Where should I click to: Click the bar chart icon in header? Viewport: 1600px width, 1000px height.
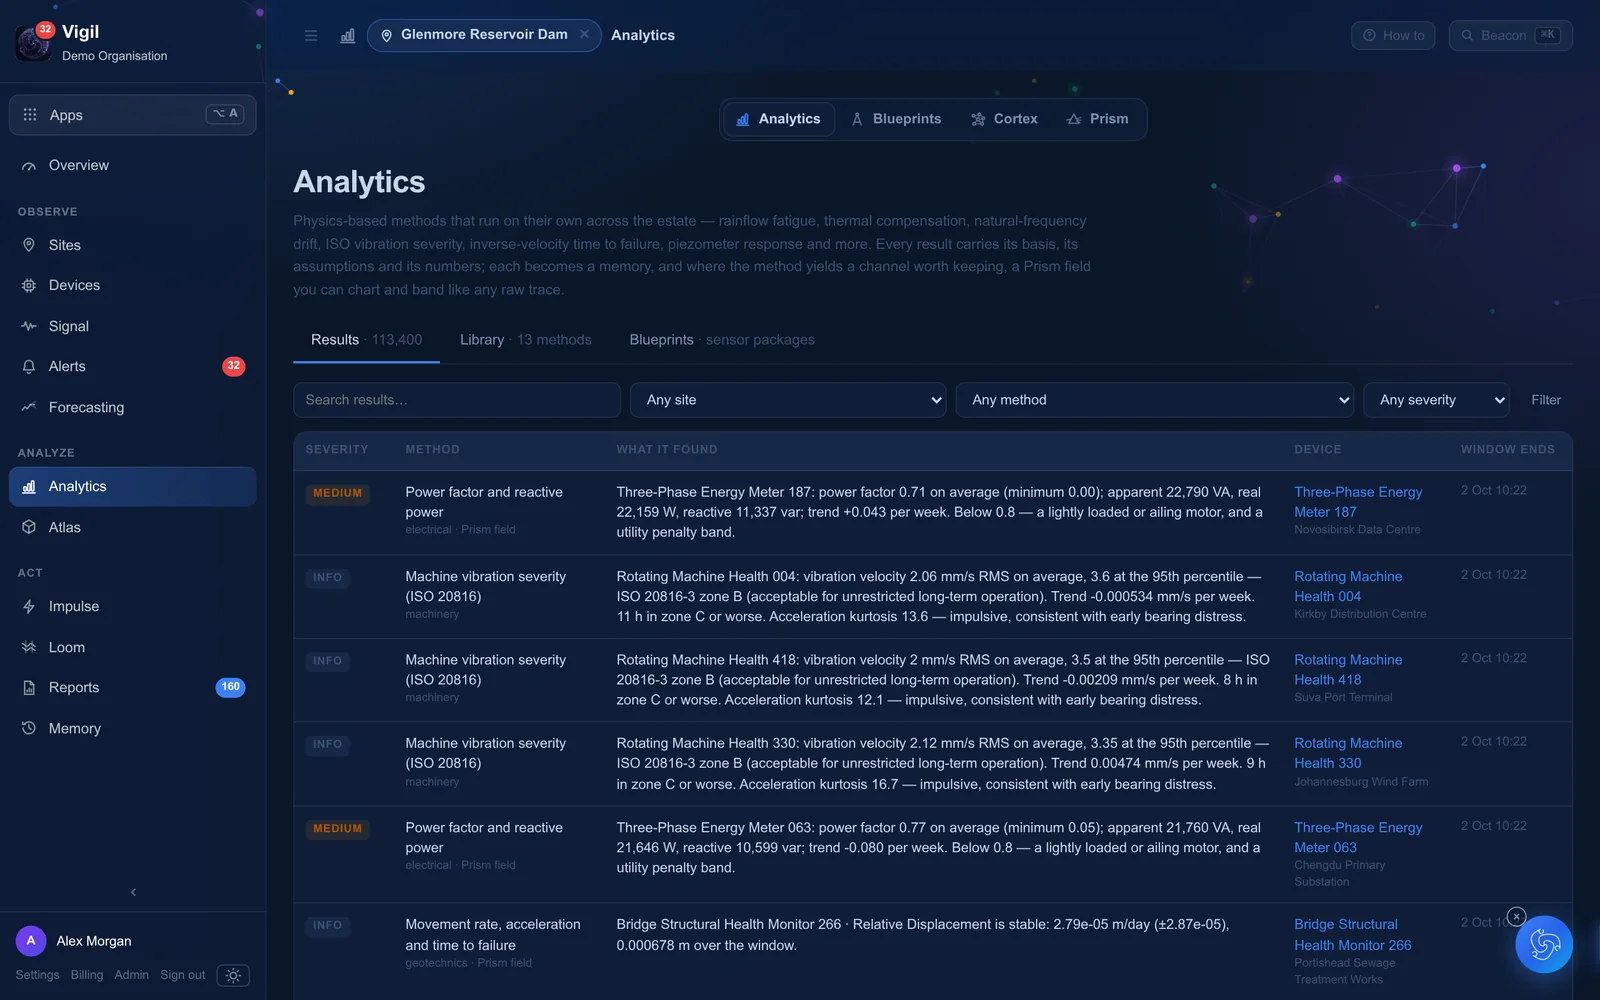pyautogui.click(x=348, y=35)
